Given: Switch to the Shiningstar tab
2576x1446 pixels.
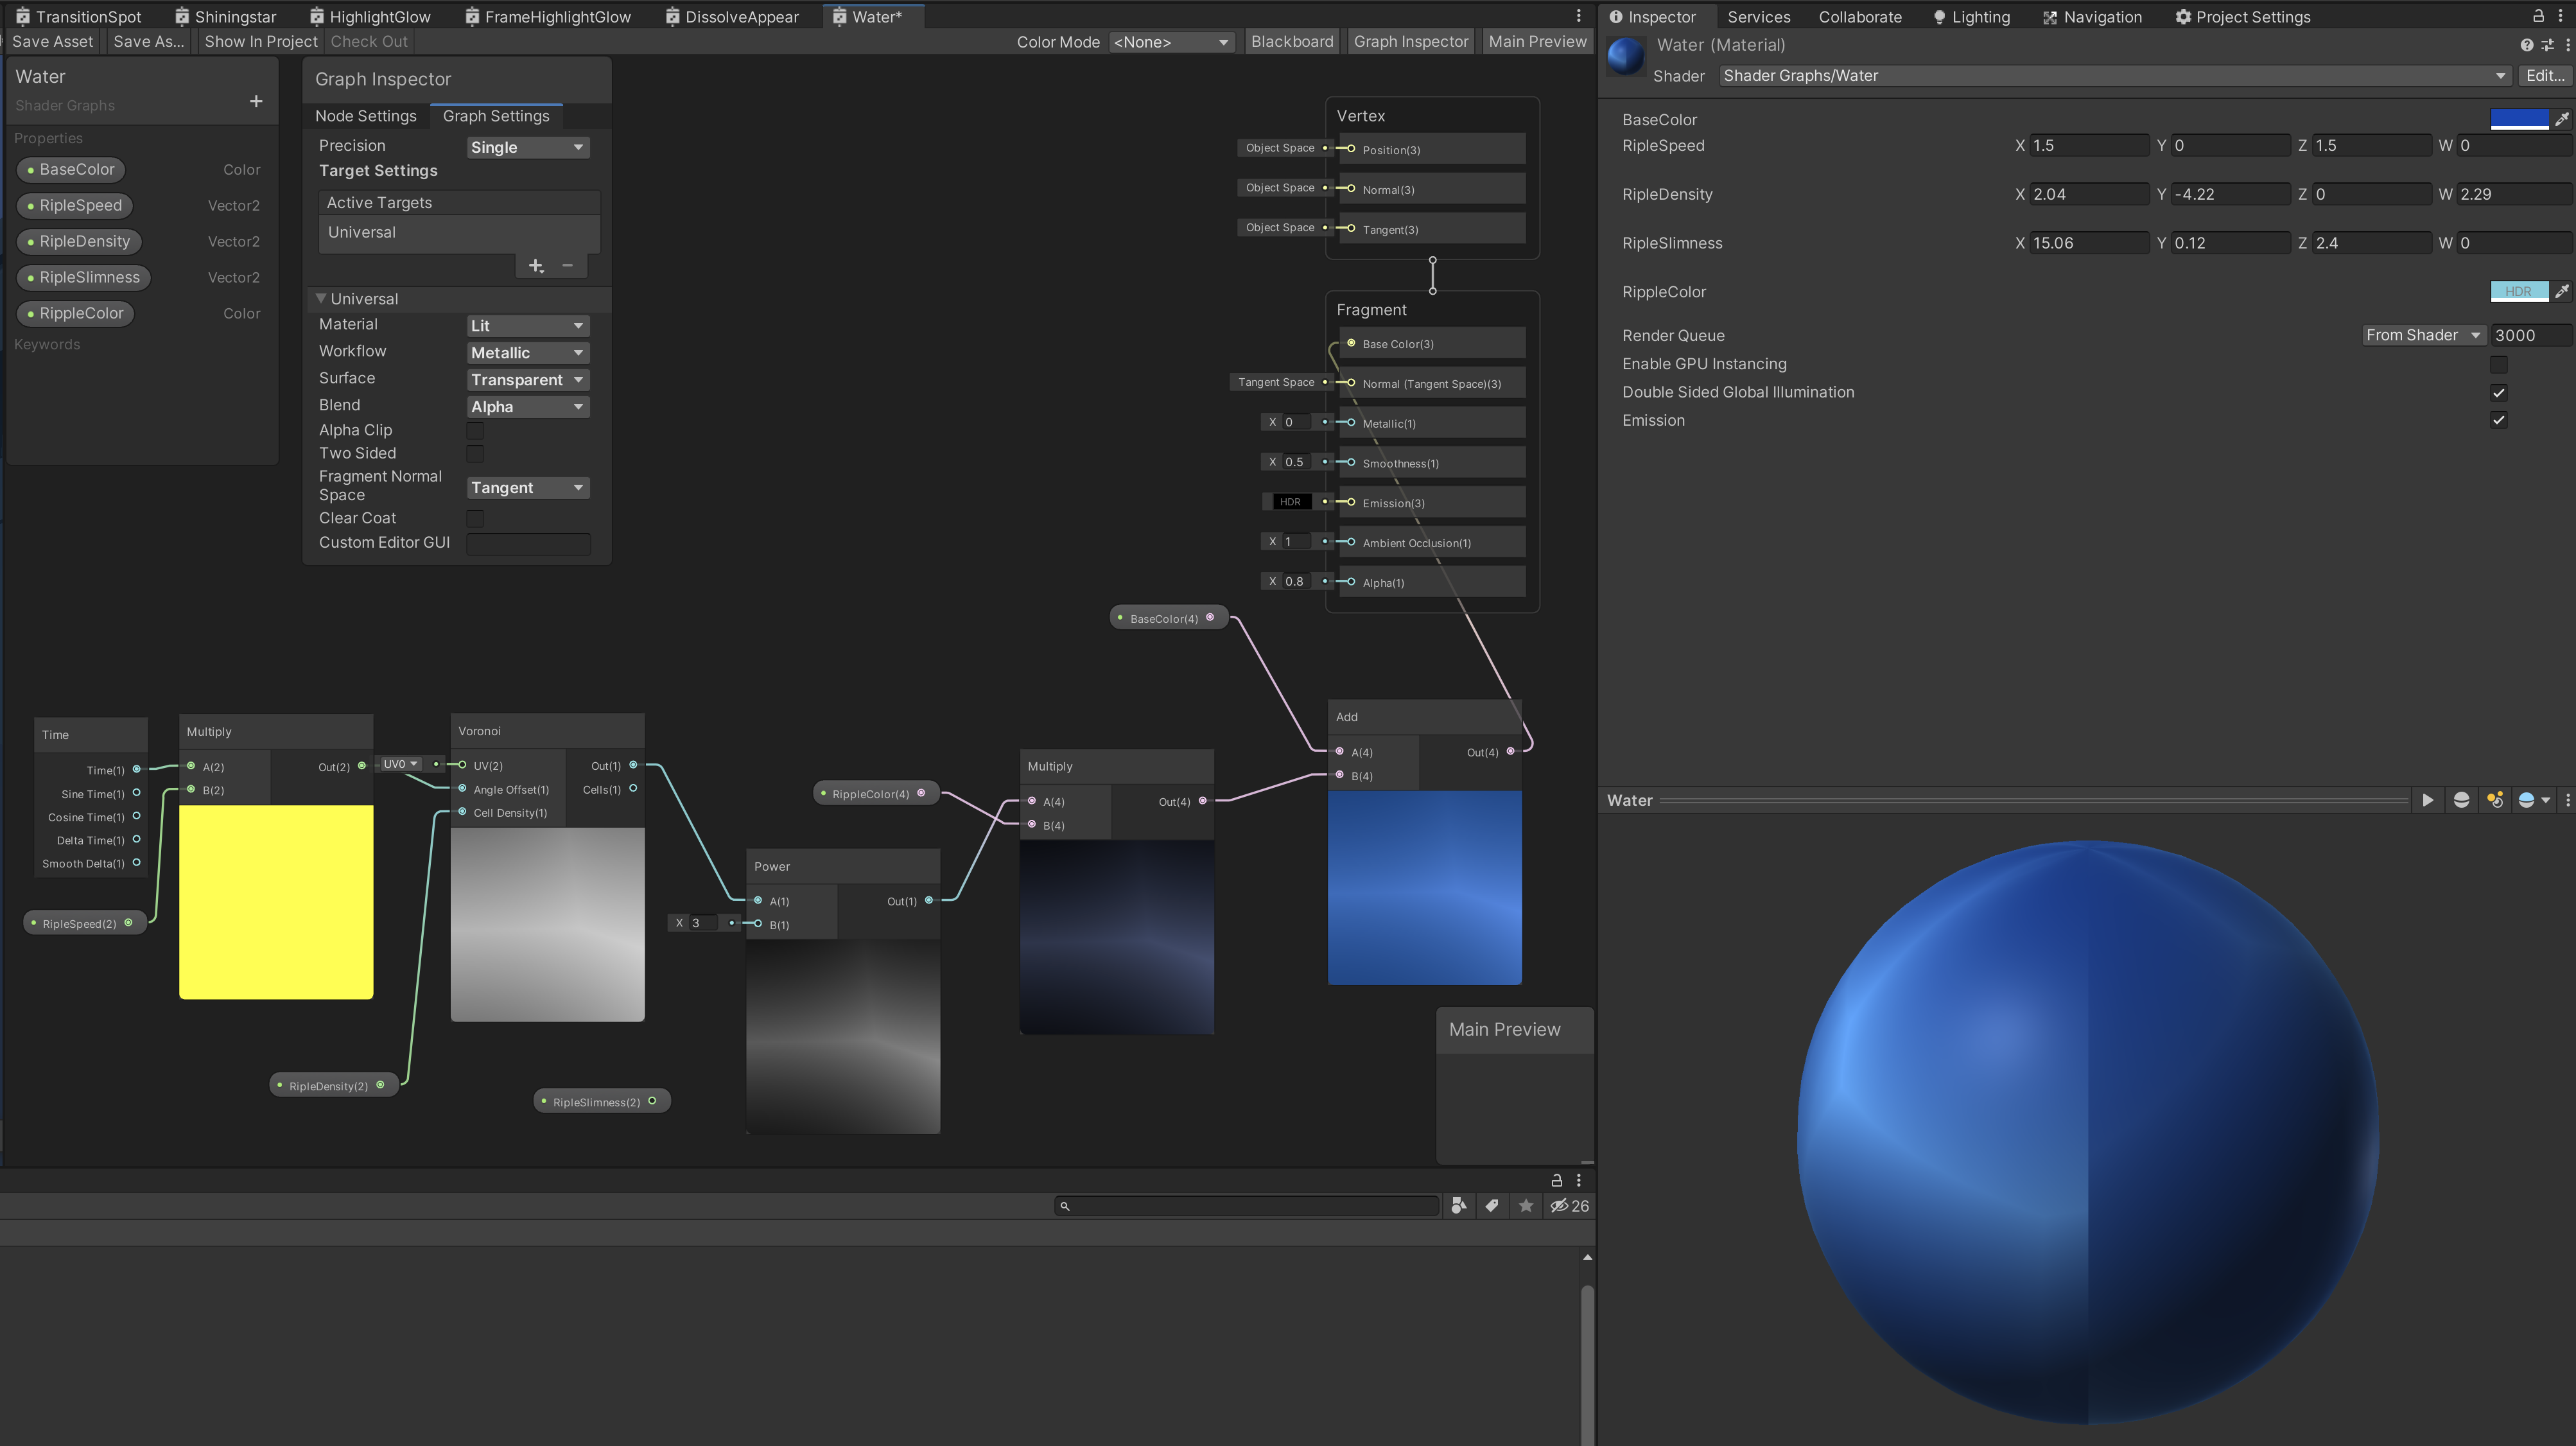Looking at the screenshot, I should (x=226, y=16).
